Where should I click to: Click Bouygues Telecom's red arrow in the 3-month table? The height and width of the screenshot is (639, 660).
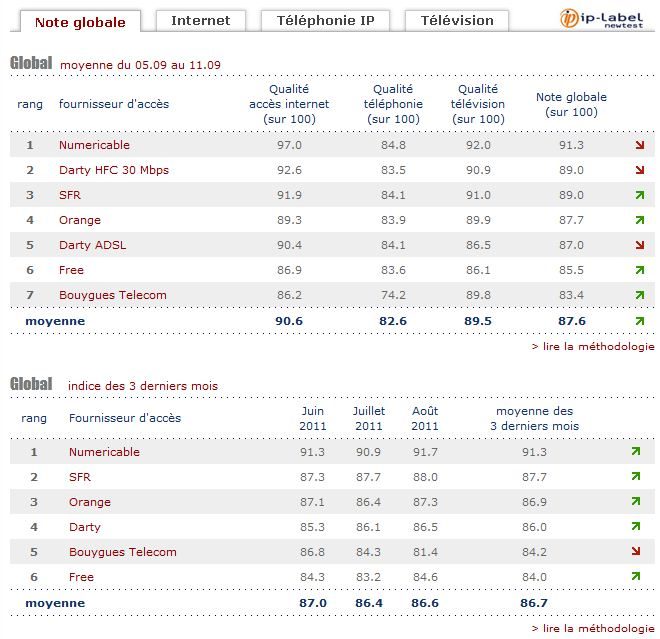(x=635, y=552)
